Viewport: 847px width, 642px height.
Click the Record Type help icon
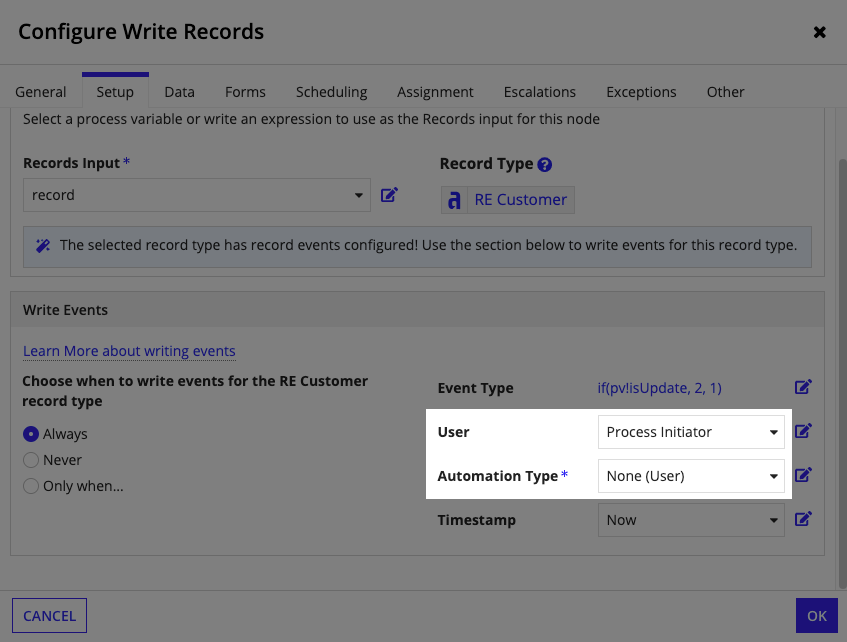(544, 164)
